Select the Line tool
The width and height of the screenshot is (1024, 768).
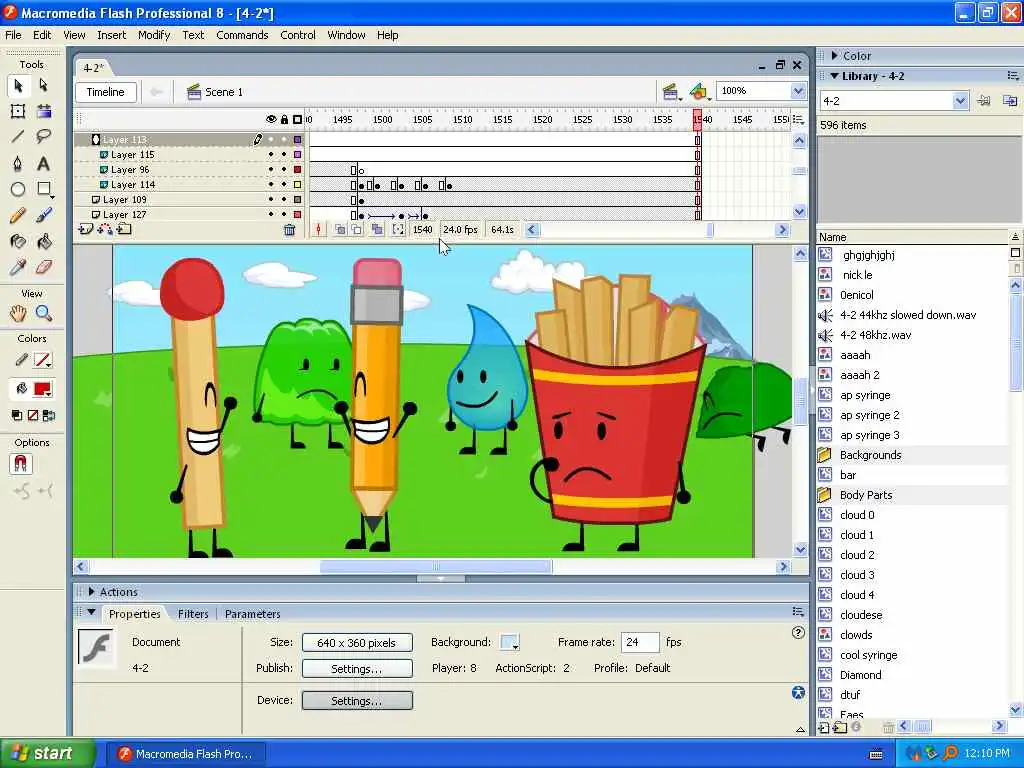coord(18,136)
